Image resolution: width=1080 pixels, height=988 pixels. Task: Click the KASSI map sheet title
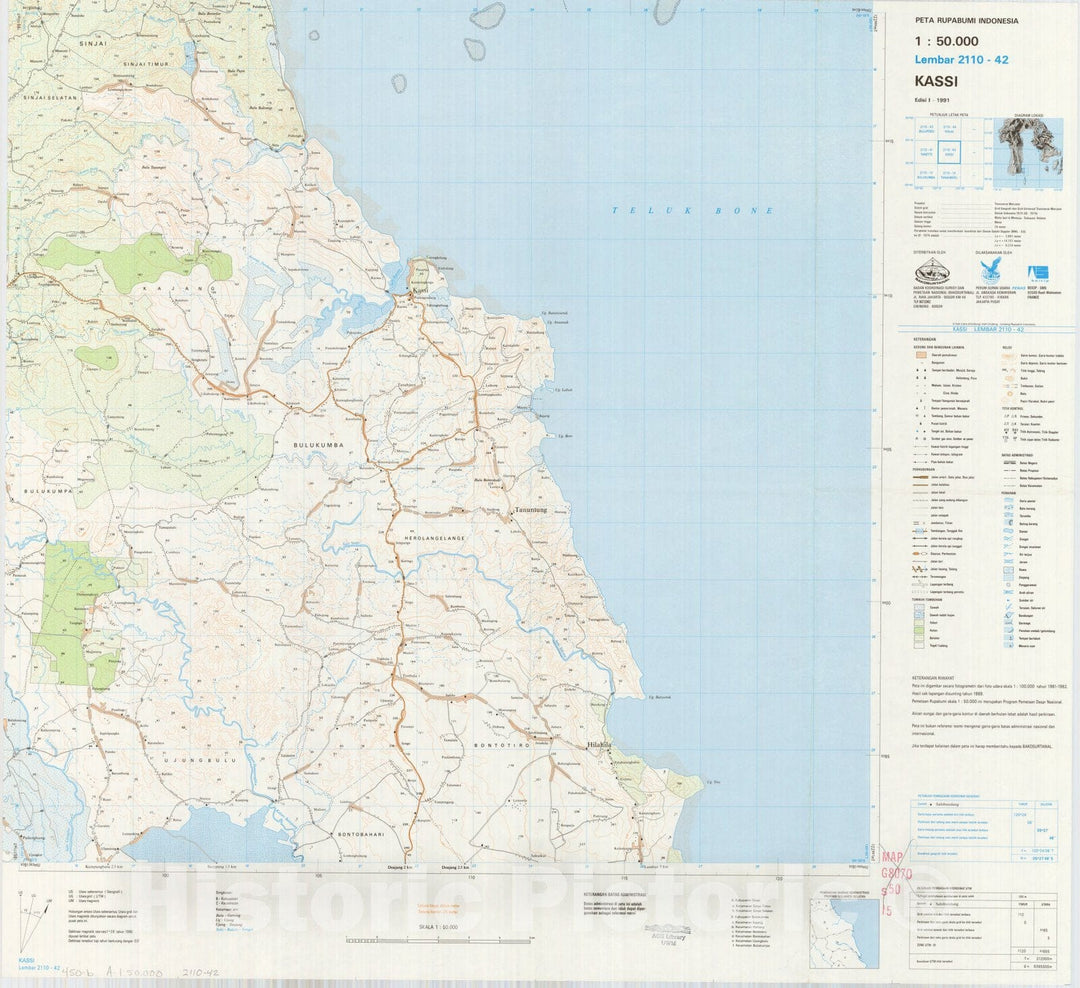coord(936,81)
